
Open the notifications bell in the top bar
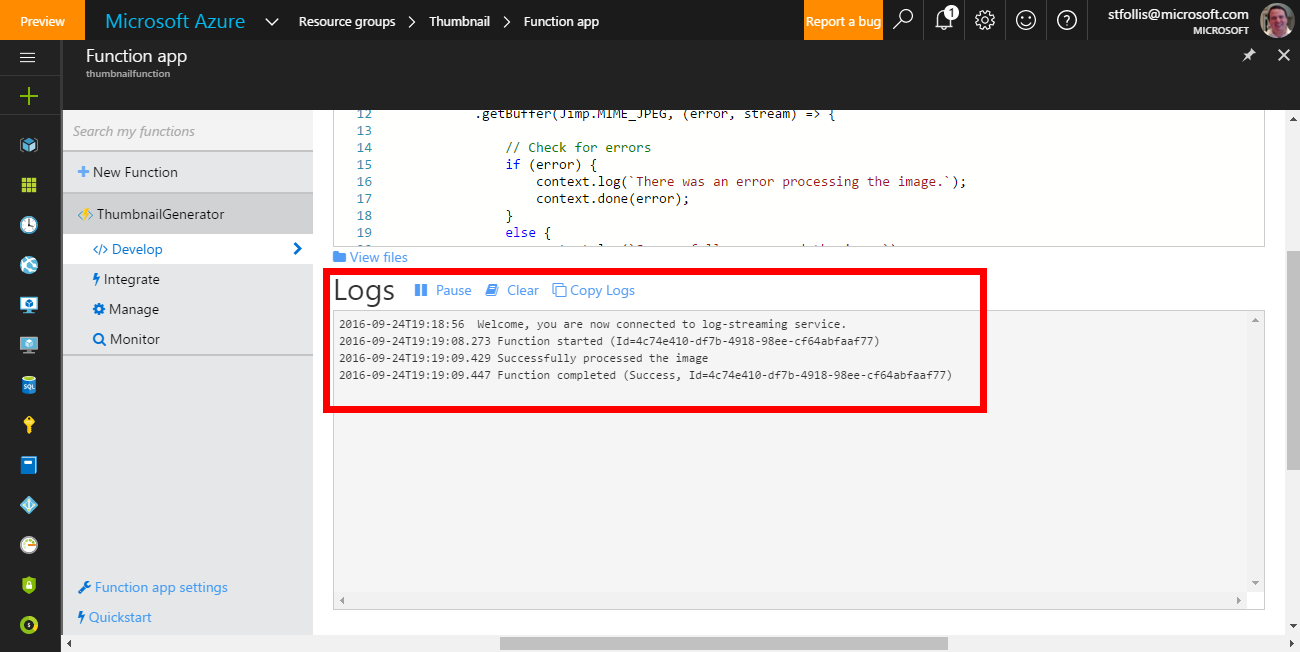[x=944, y=20]
